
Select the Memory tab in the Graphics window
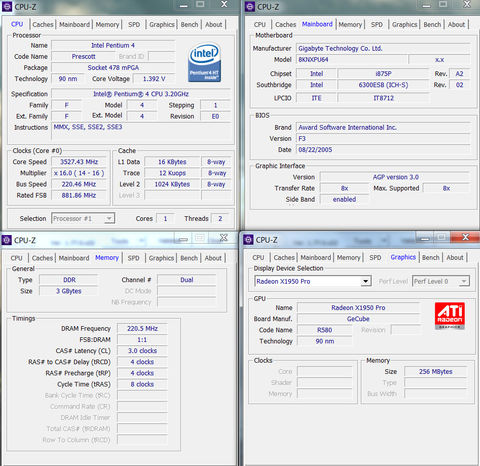348,258
